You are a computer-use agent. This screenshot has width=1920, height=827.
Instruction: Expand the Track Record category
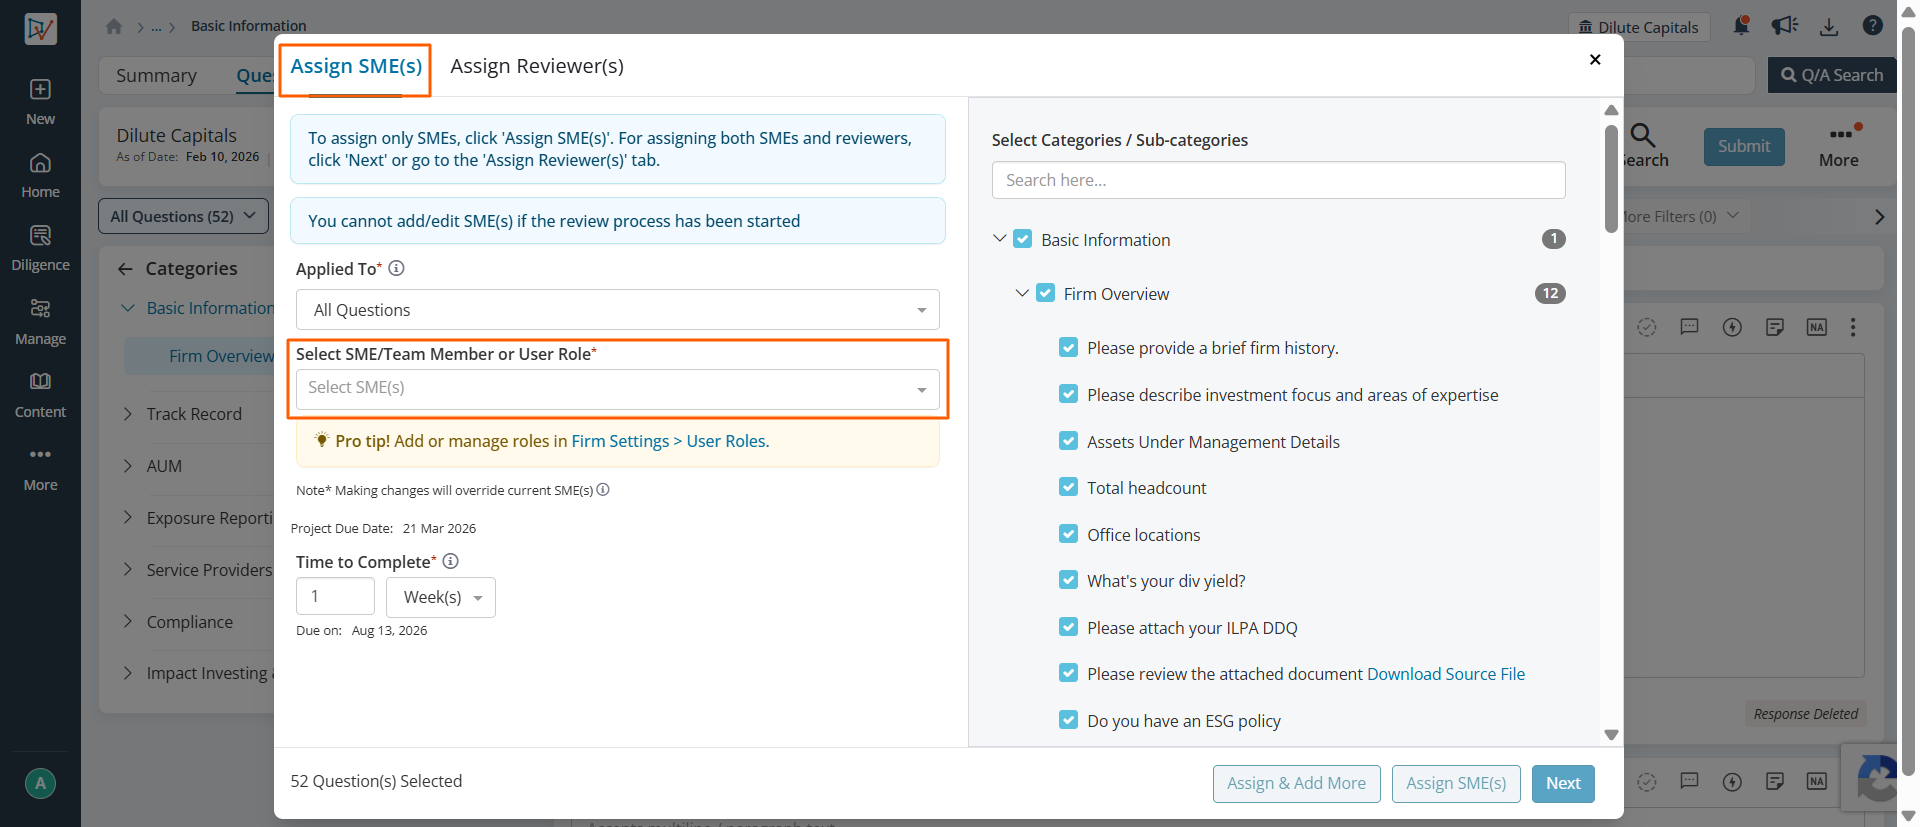click(127, 414)
